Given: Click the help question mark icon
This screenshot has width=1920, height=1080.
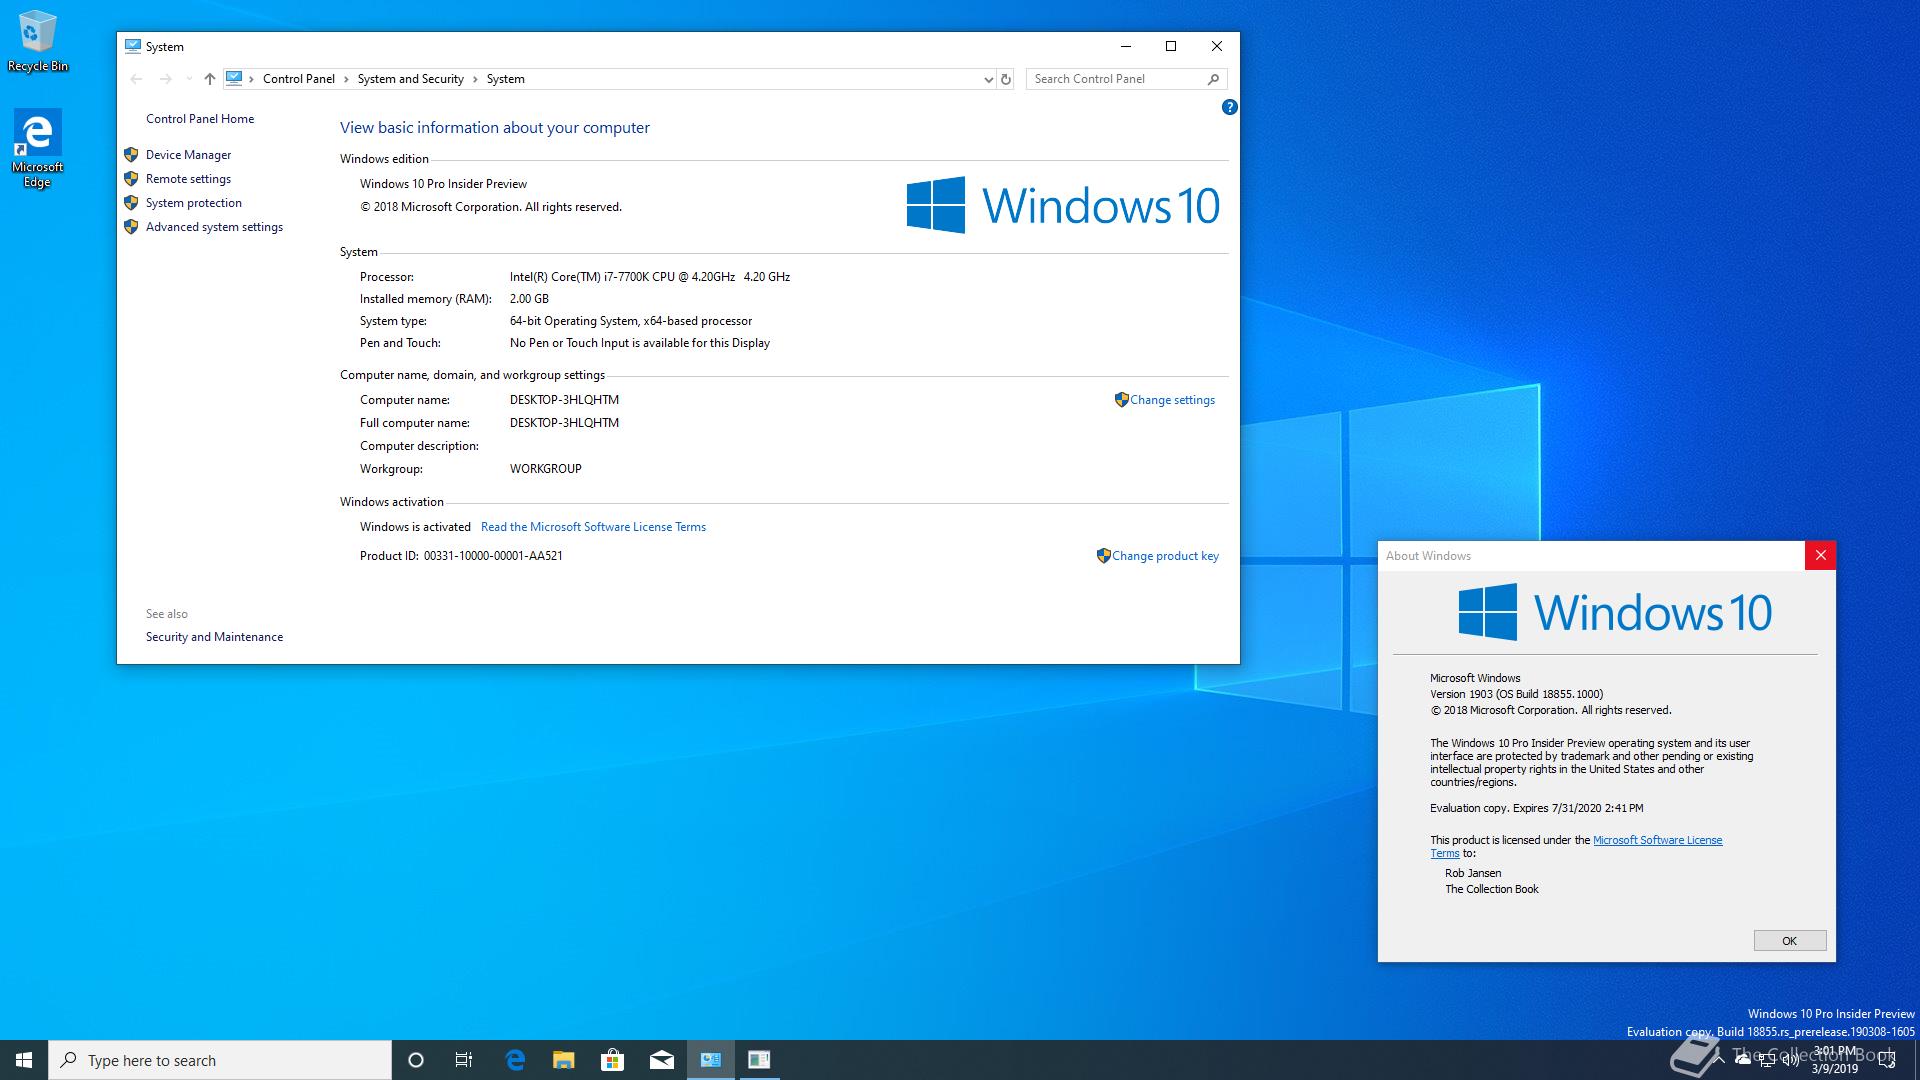Looking at the screenshot, I should click(1229, 107).
